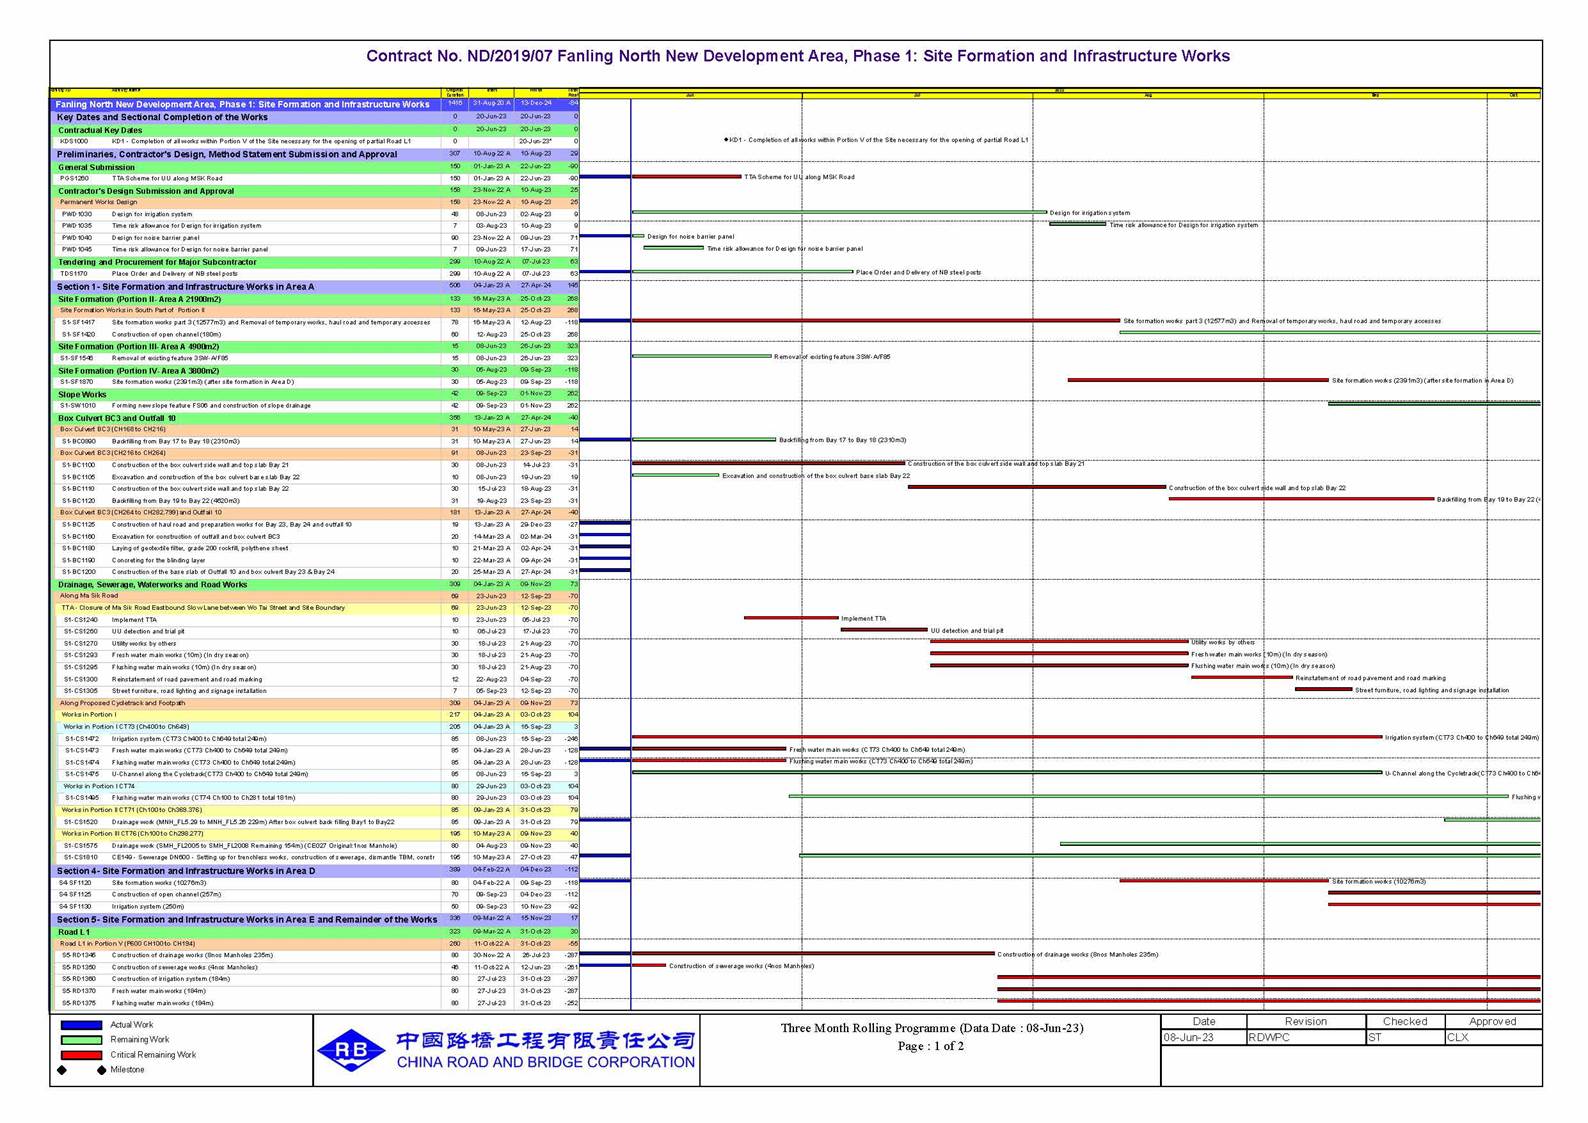This screenshot has height=1123, width=1588.
Task: Click the Revision column header in the title block
Action: [1305, 1021]
